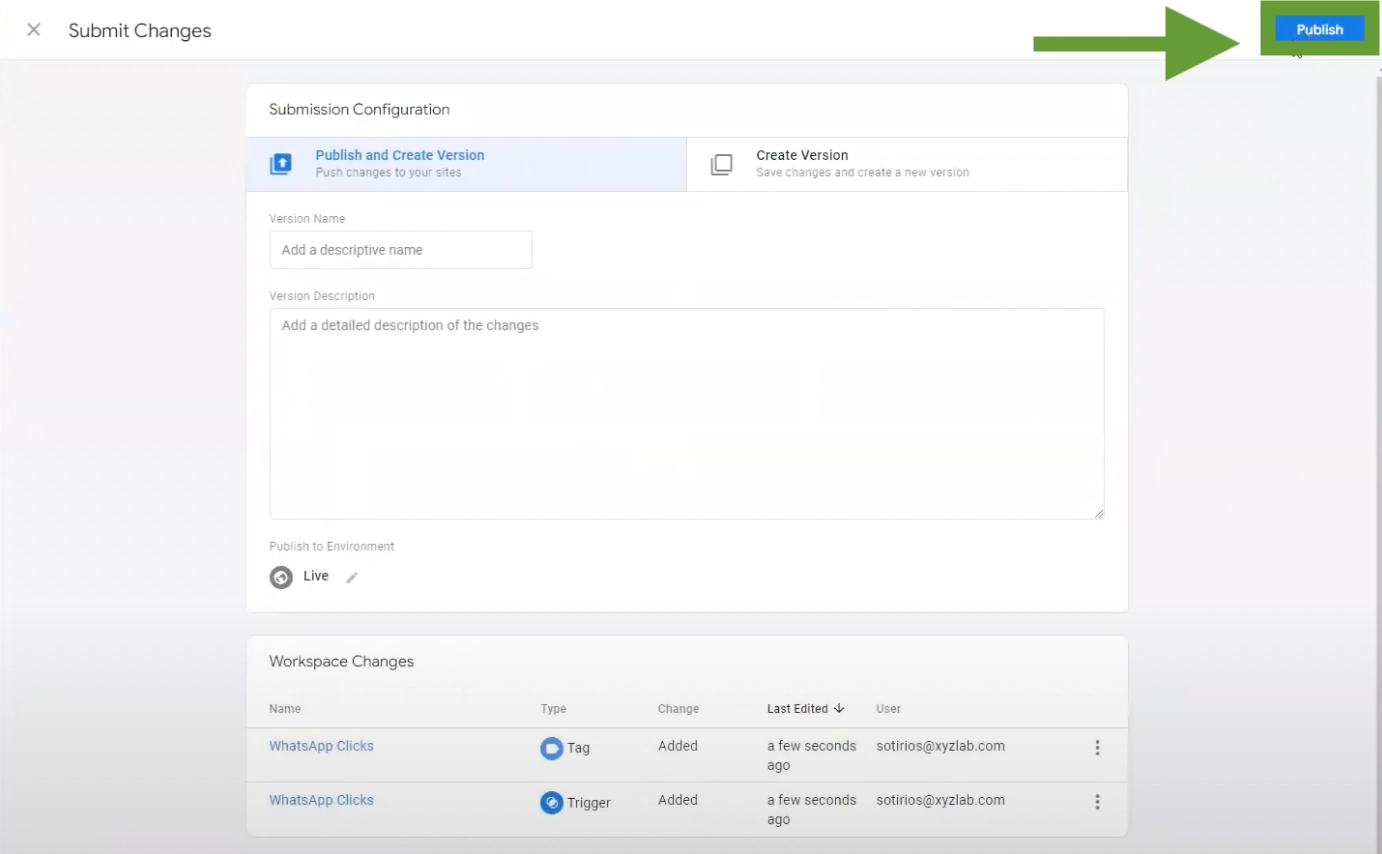Image resolution: width=1382 pixels, height=854 pixels.
Task: Select Publish and Create Version tab
Action: pyautogui.click(x=466, y=164)
